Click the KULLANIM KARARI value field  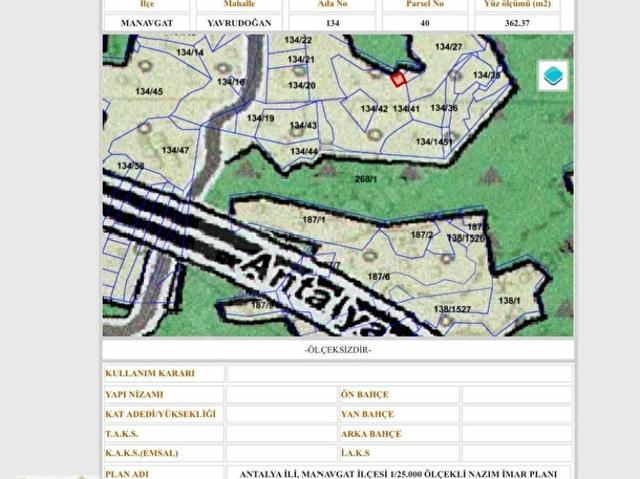pos(400,373)
